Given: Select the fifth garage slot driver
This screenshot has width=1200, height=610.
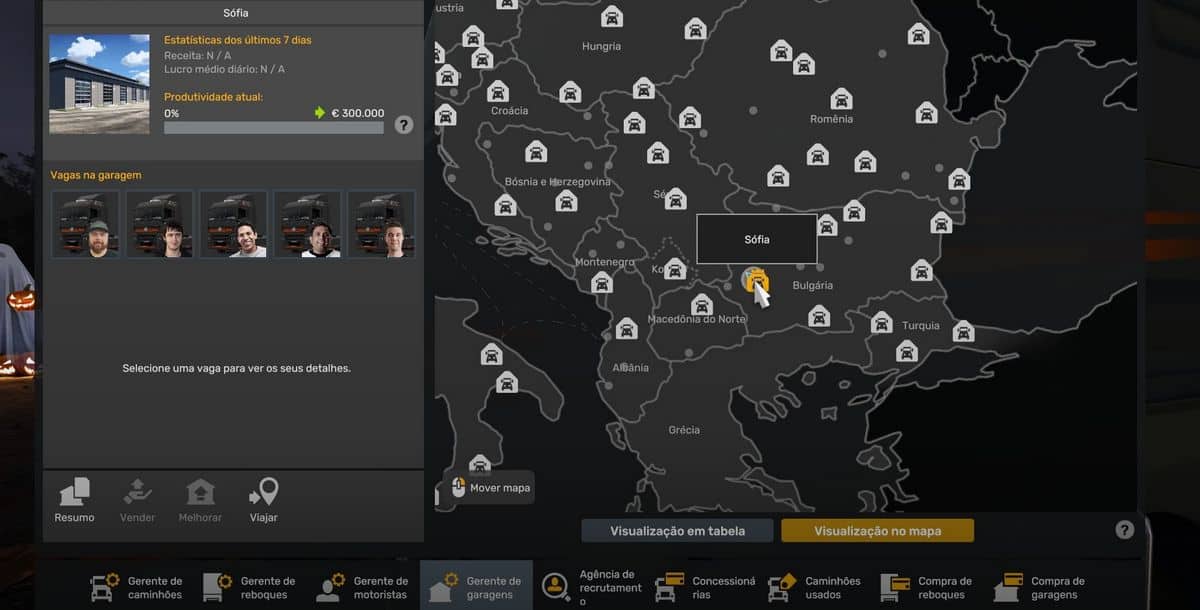Looking at the screenshot, I should pos(381,225).
